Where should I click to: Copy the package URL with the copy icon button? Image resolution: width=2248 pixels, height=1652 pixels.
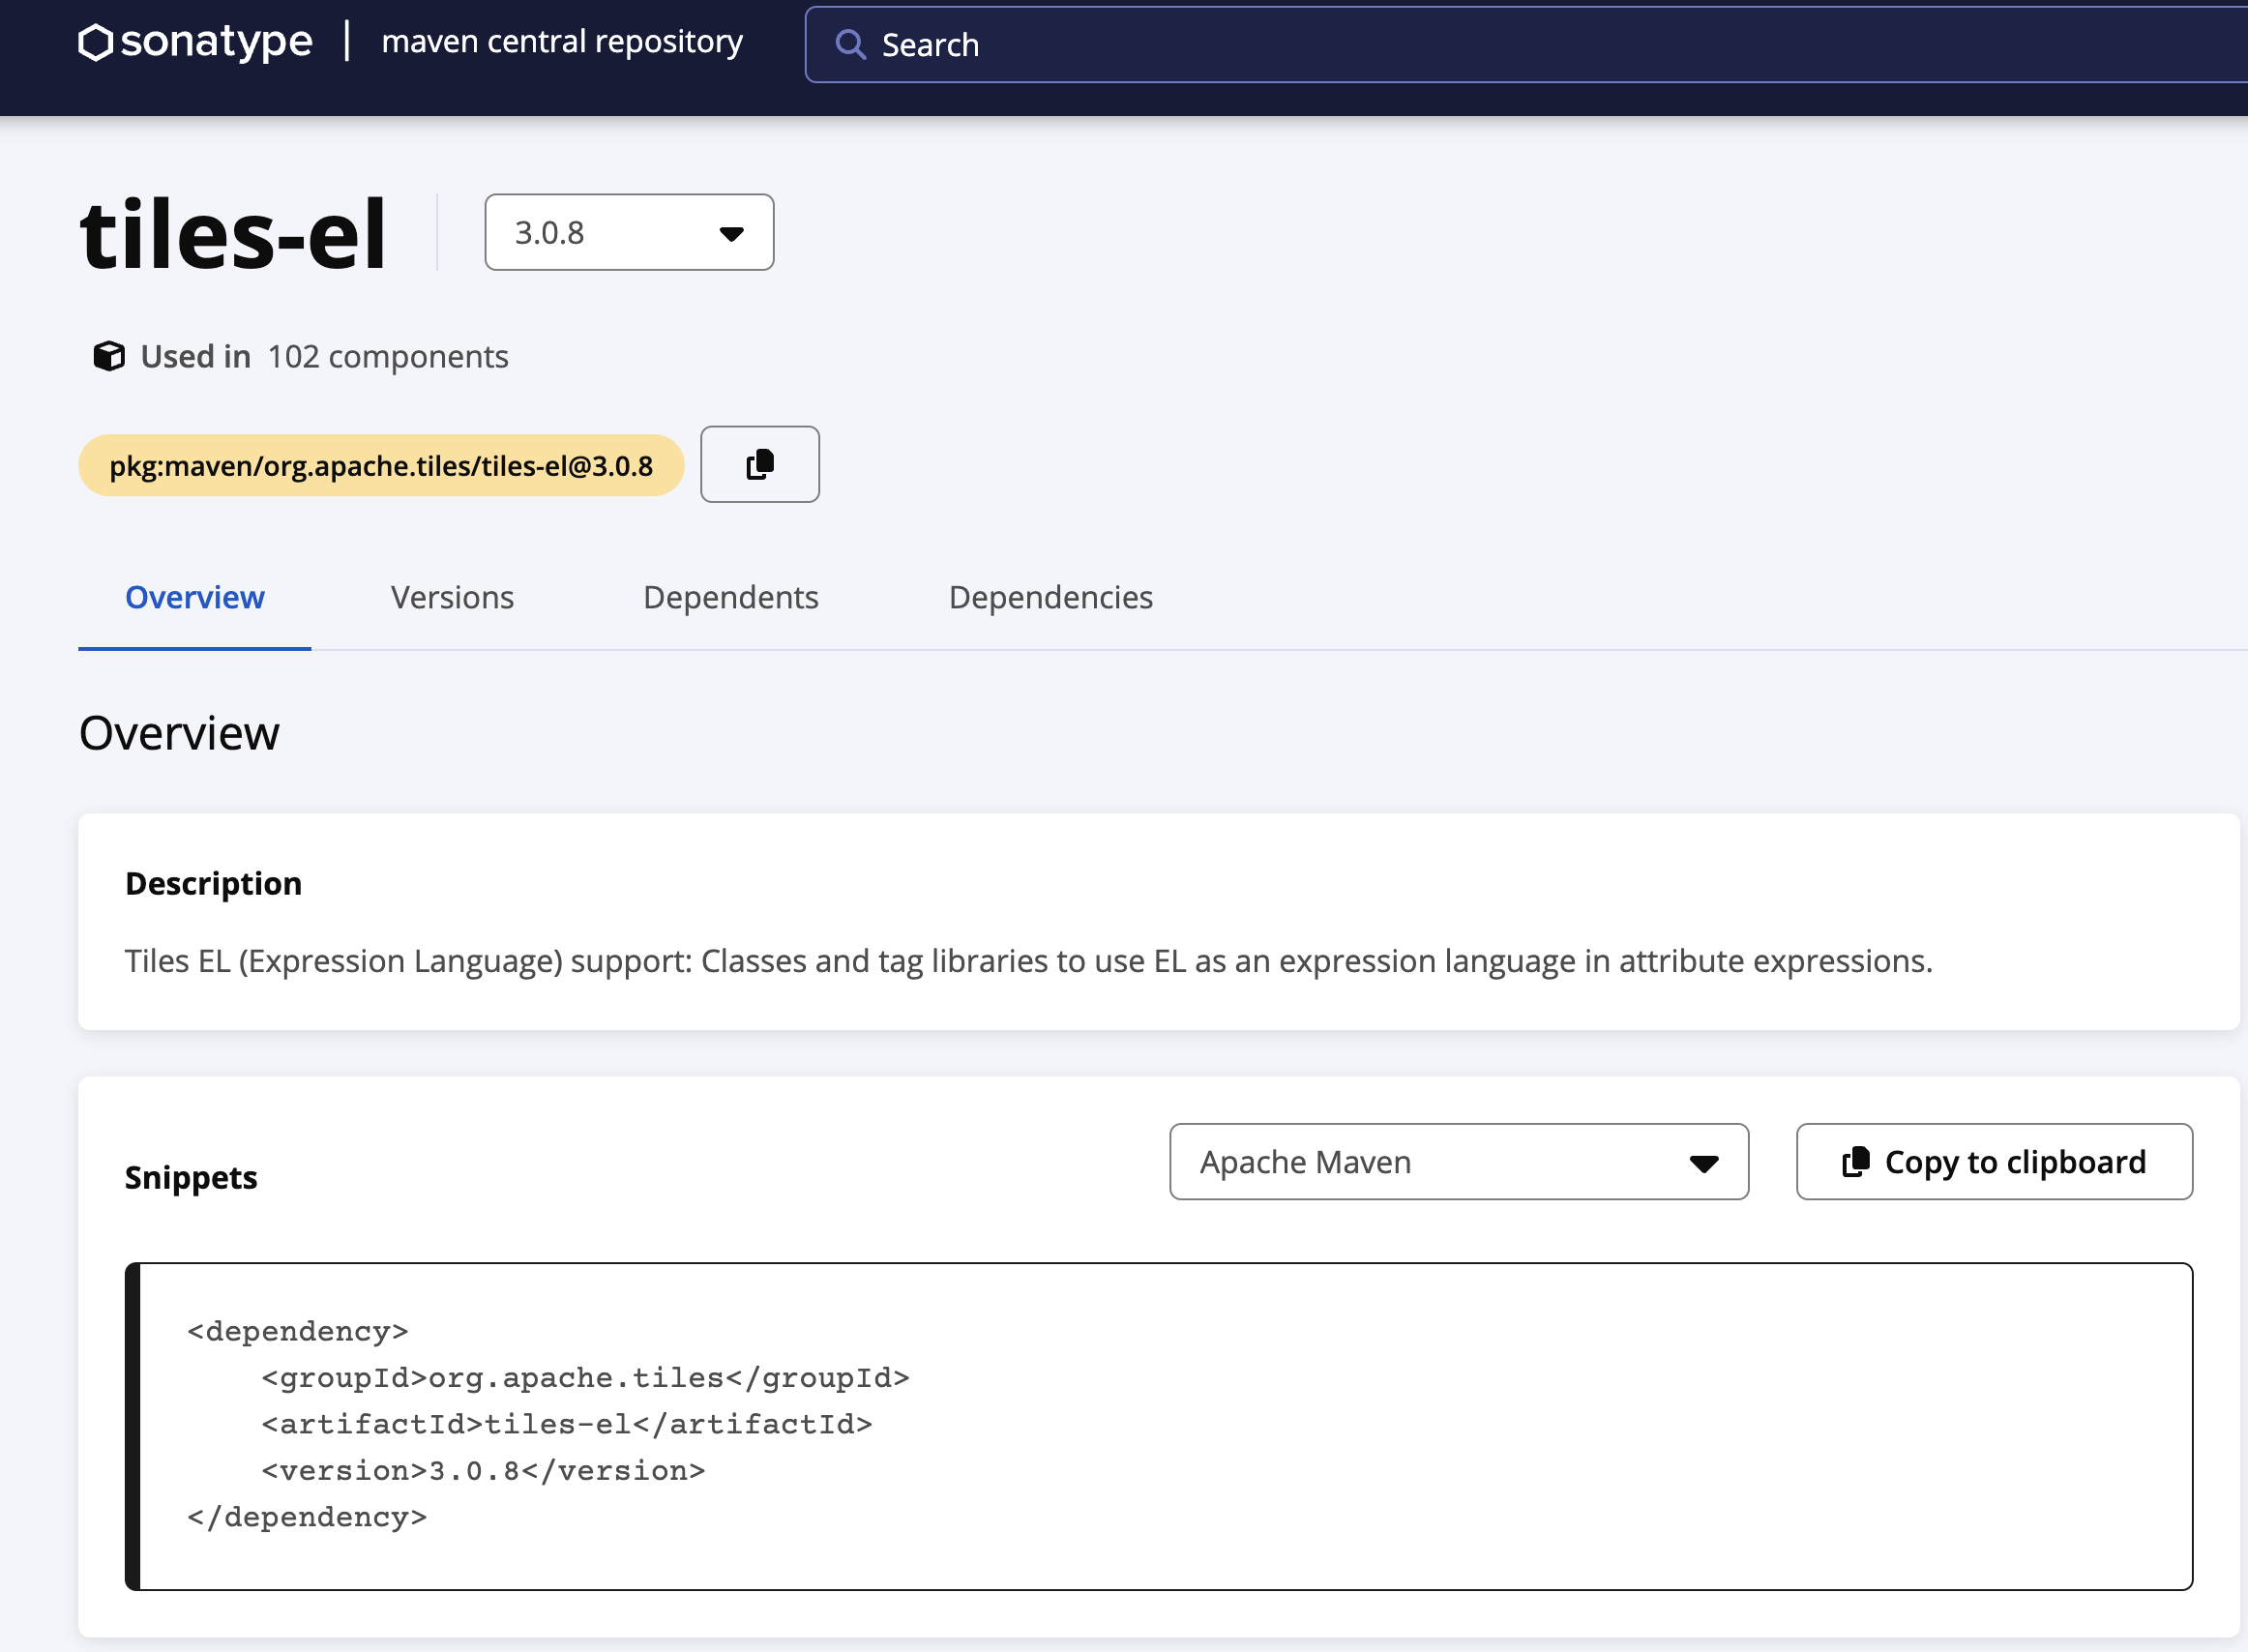(760, 464)
